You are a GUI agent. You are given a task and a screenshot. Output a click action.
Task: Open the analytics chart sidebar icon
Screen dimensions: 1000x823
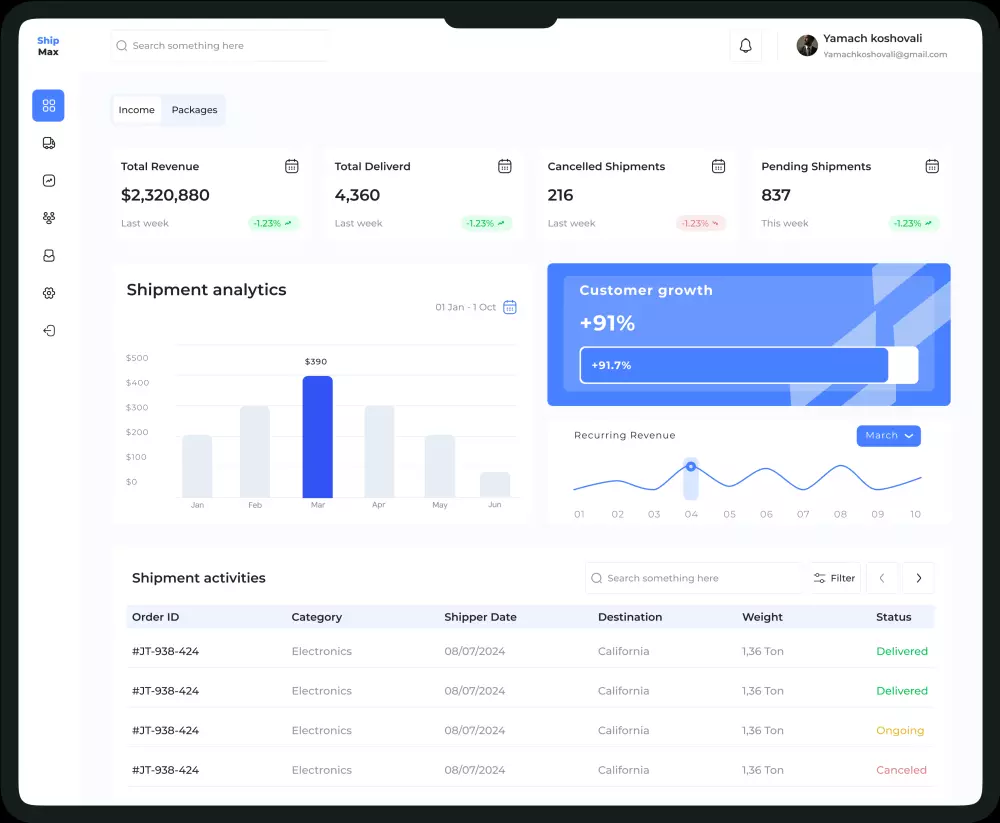(48, 181)
